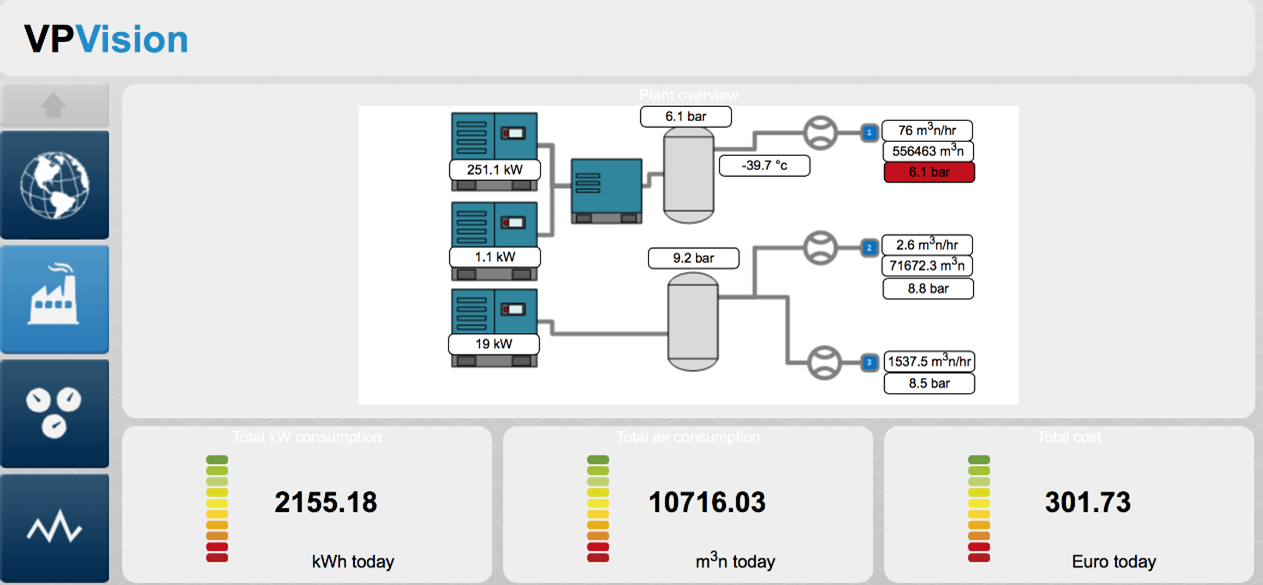1263x585 pixels.
Task: Select the 19 kW compressor icon
Action: click(x=494, y=312)
